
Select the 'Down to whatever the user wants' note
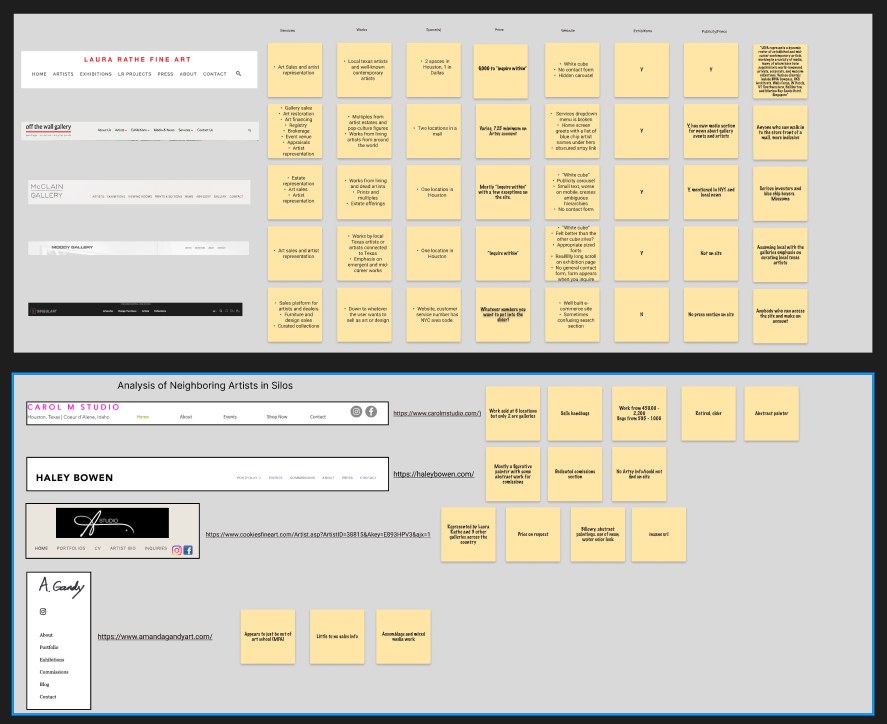point(364,314)
